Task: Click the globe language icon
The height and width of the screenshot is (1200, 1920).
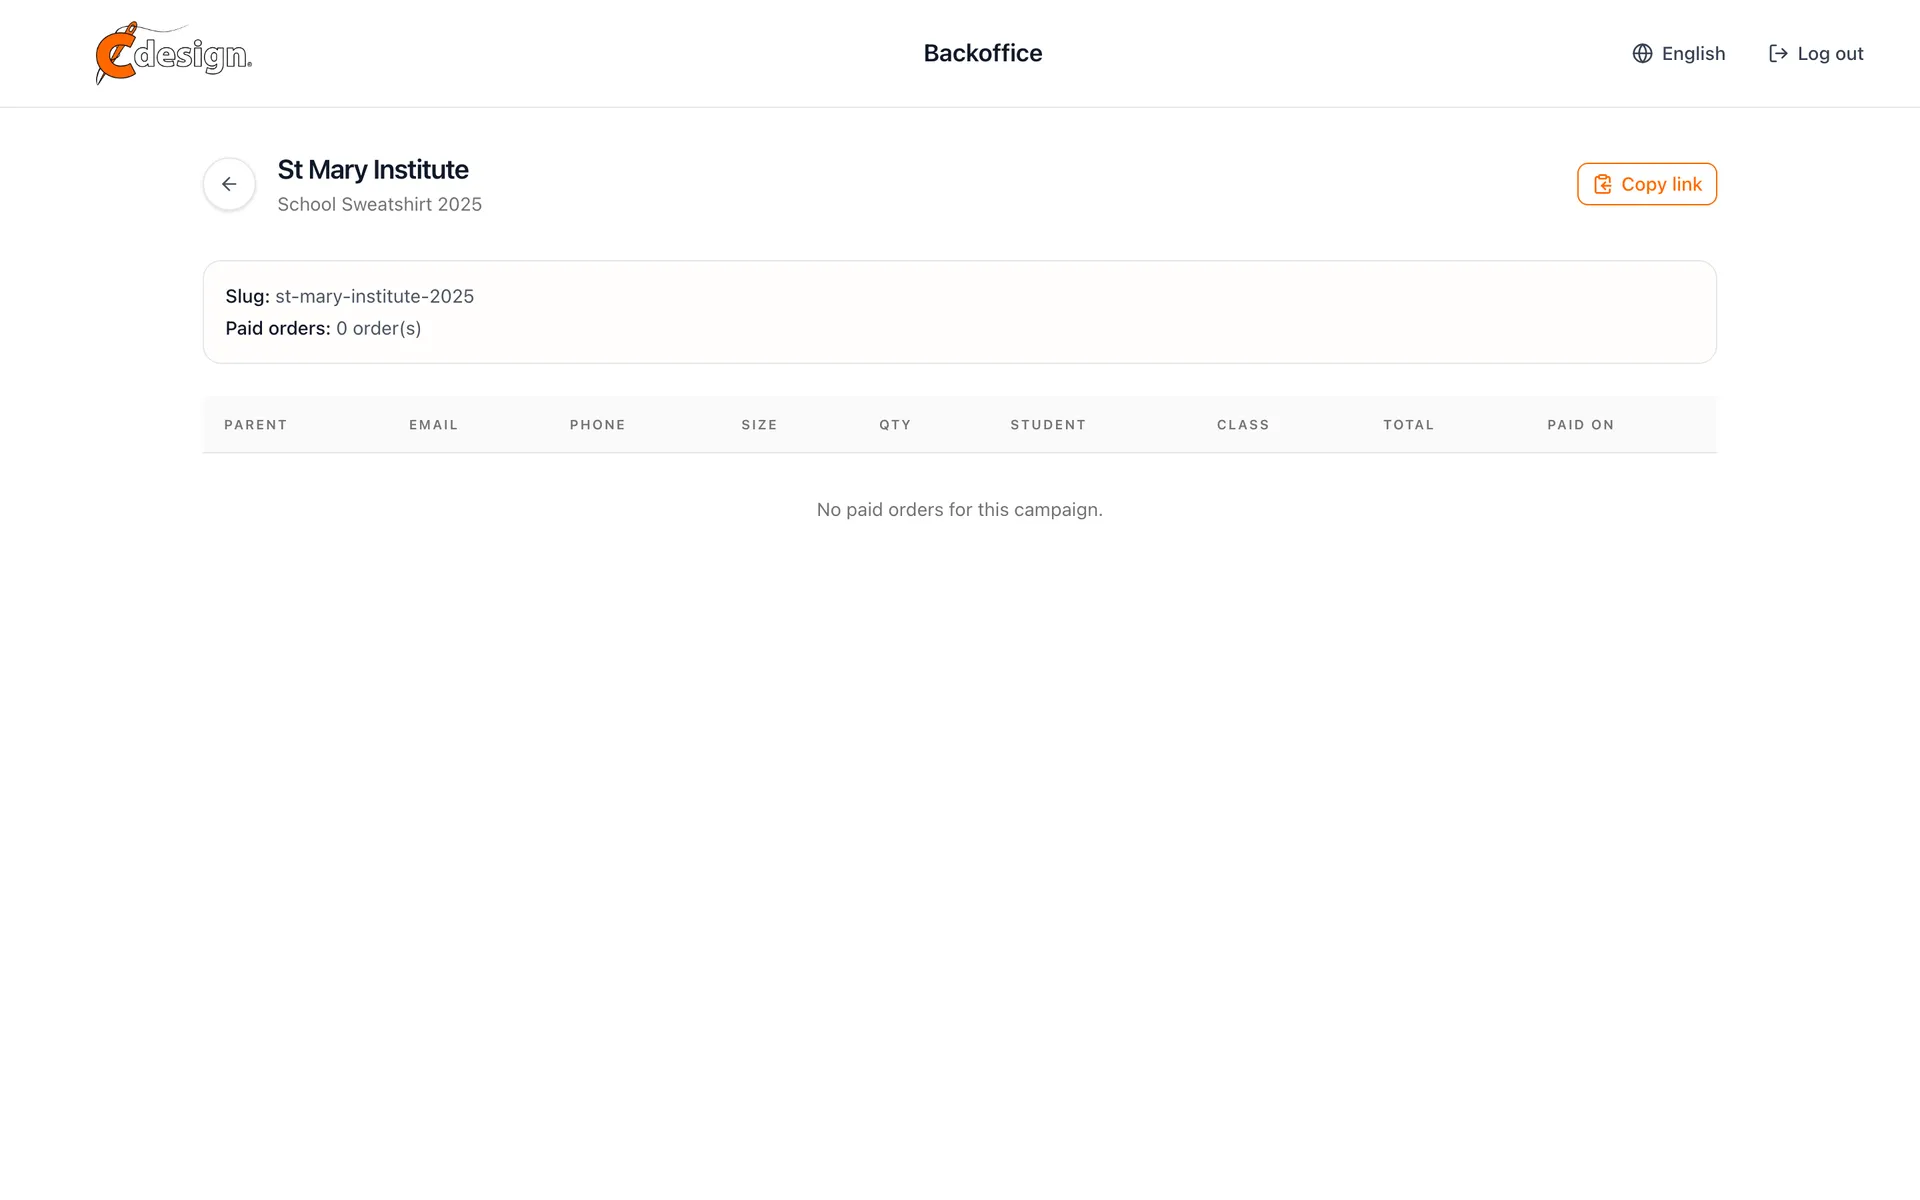Action: 1642,53
